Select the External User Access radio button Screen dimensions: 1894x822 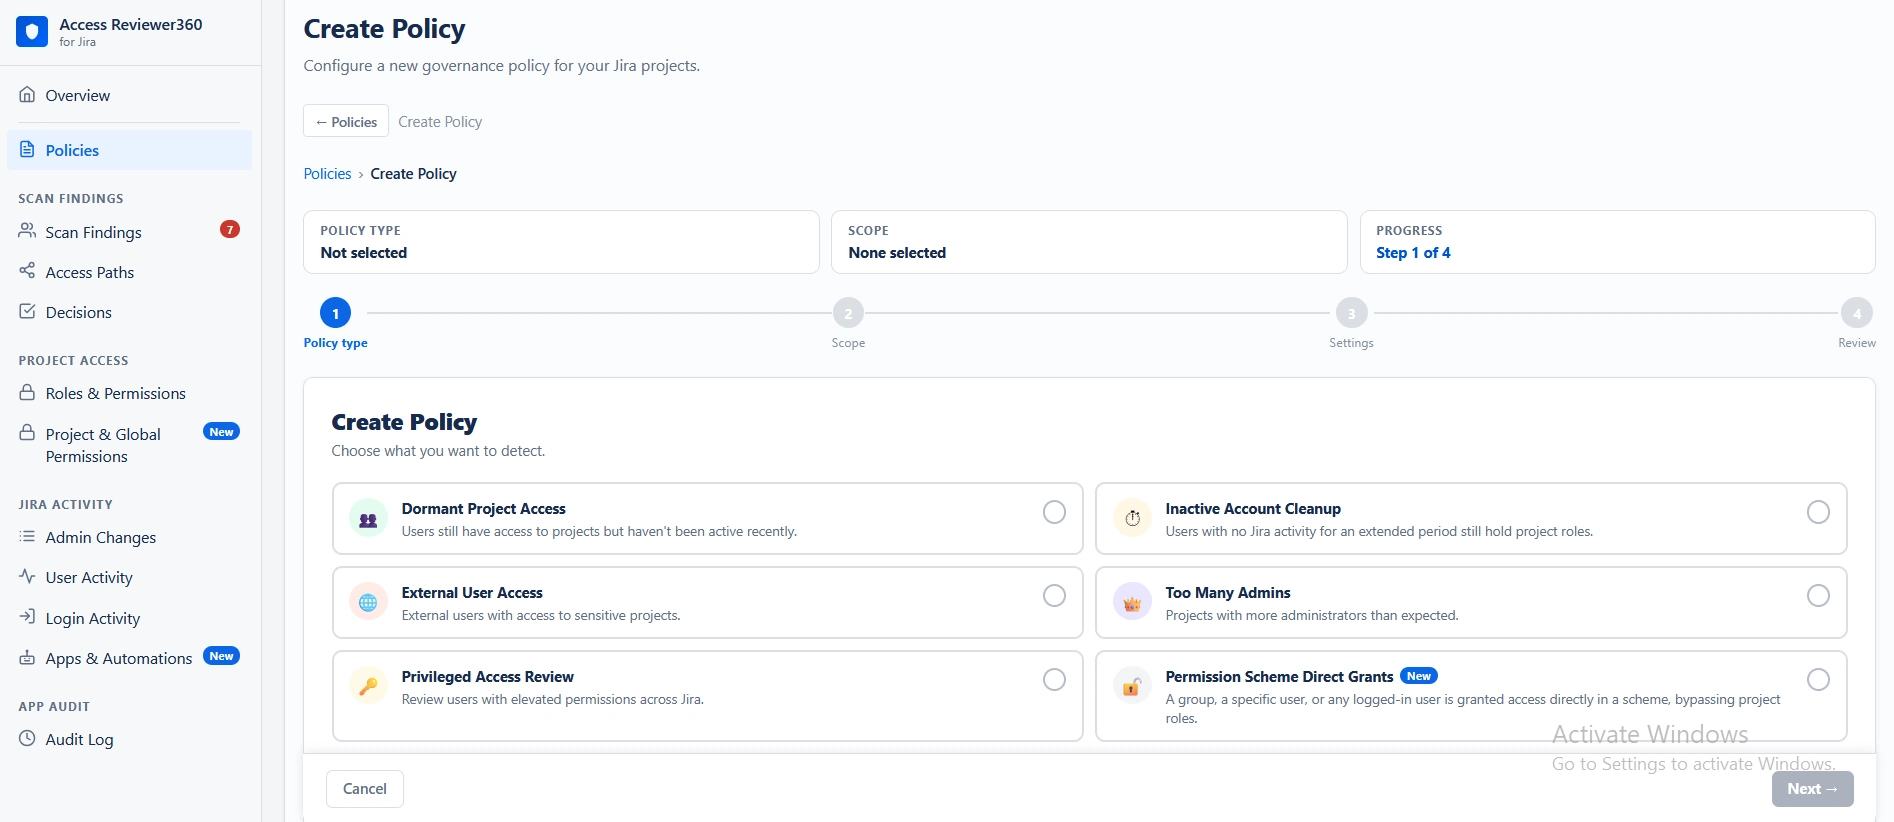coord(1054,596)
